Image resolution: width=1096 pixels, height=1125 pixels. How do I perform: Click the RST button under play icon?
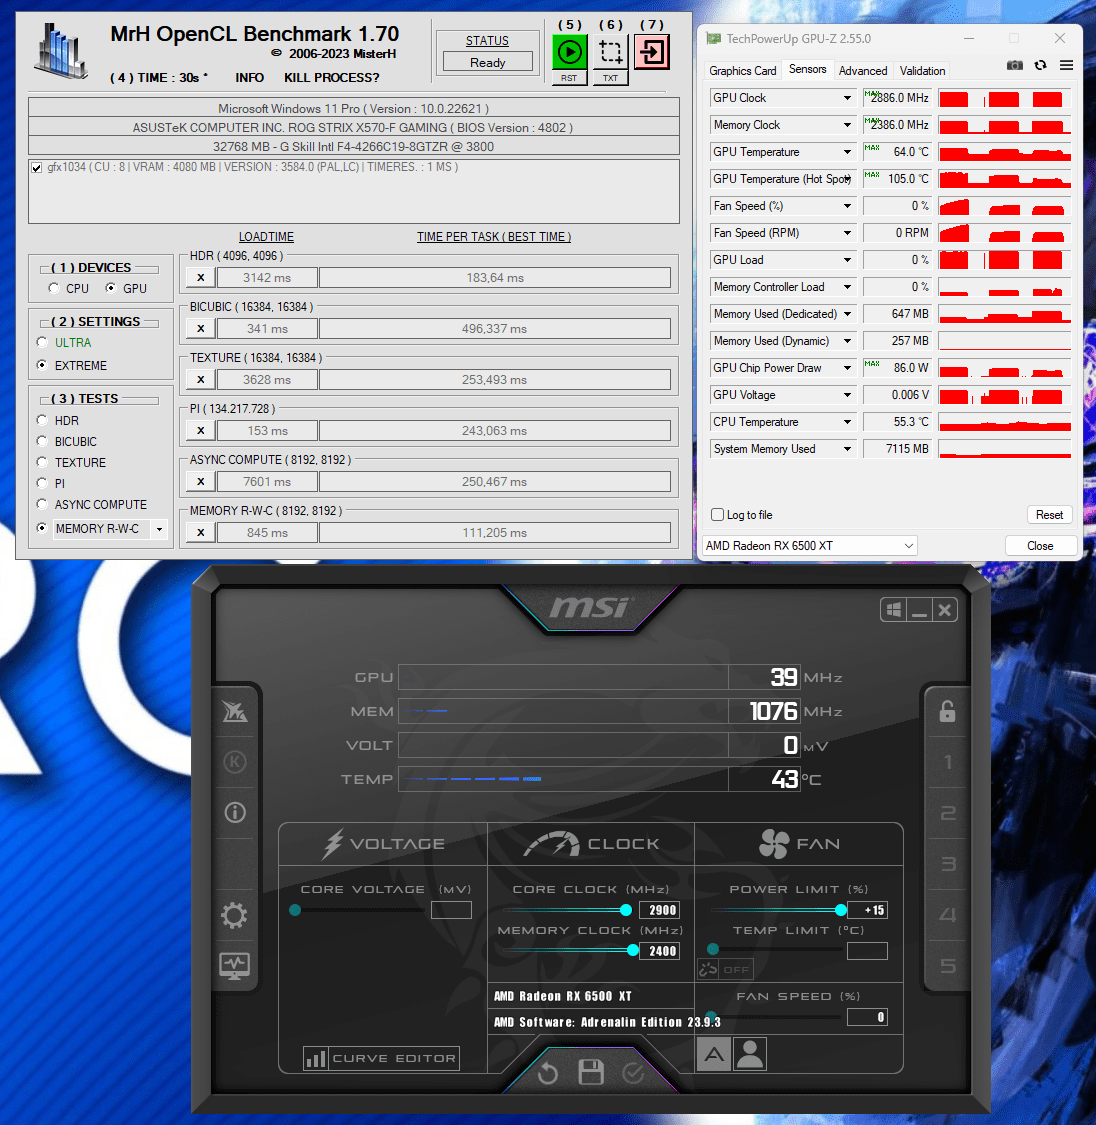click(569, 78)
